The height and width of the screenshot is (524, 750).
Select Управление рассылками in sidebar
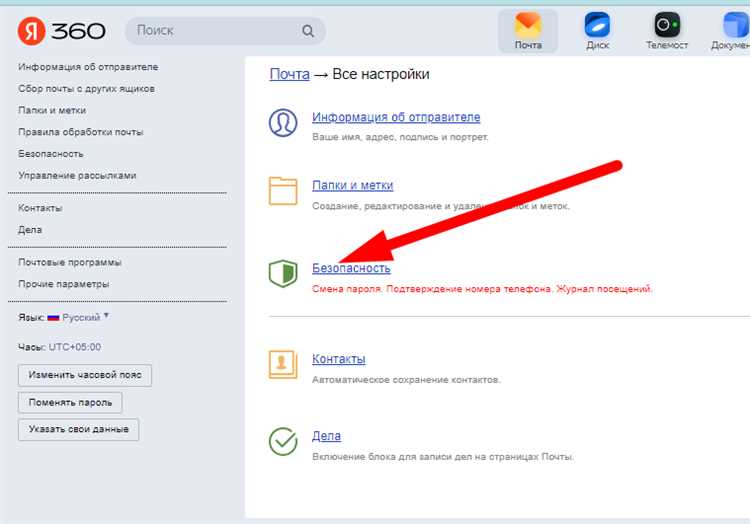tap(77, 175)
